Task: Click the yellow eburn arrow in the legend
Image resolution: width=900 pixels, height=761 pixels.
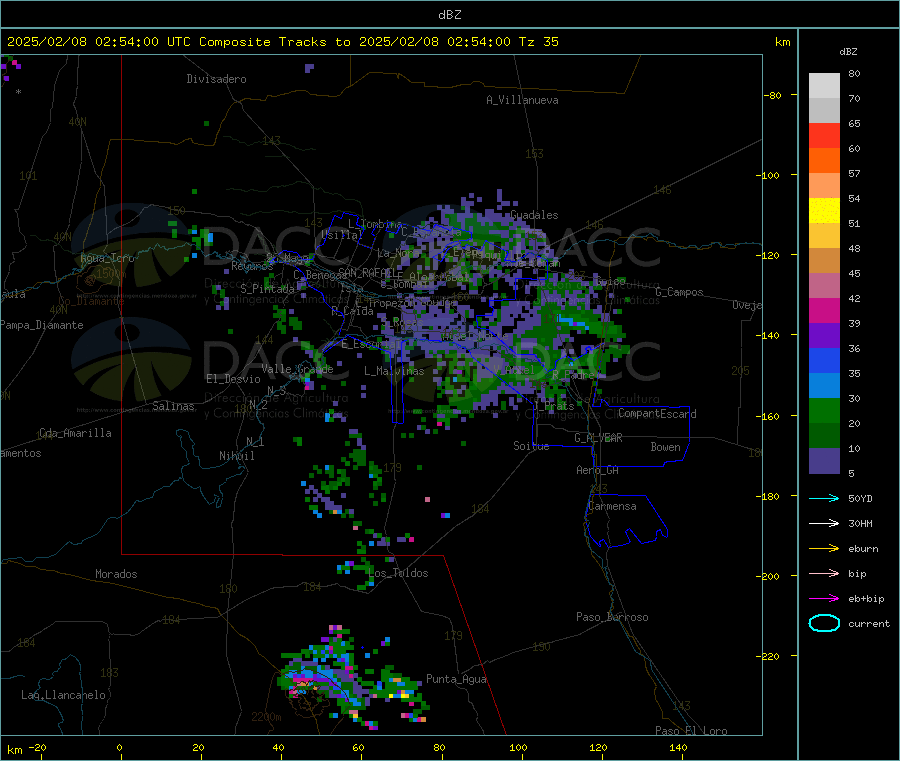Action: (824, 549)
